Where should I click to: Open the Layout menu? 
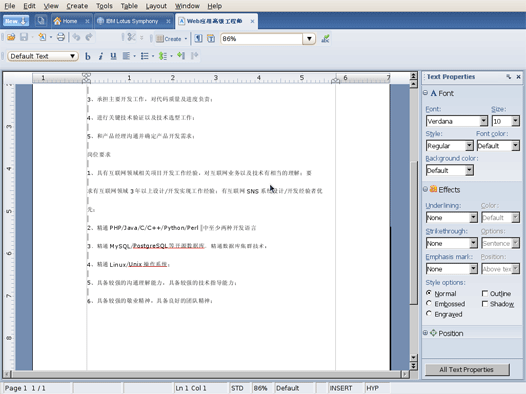(x=156, y=6)
